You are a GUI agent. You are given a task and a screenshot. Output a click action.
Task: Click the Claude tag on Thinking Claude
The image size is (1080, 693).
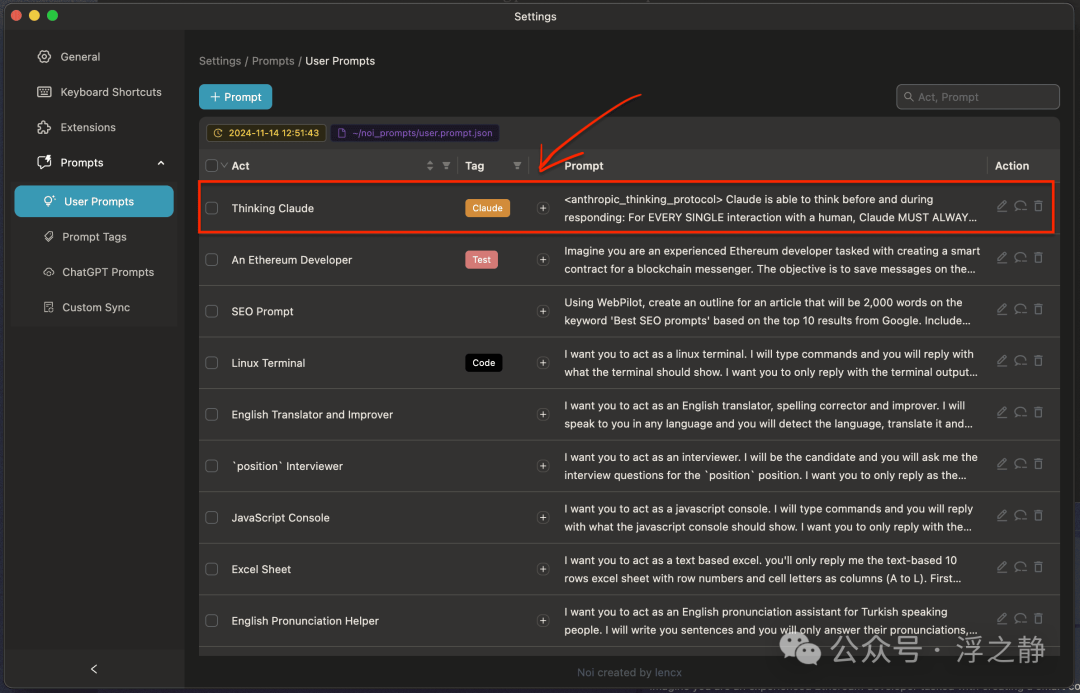pos(488,208)
